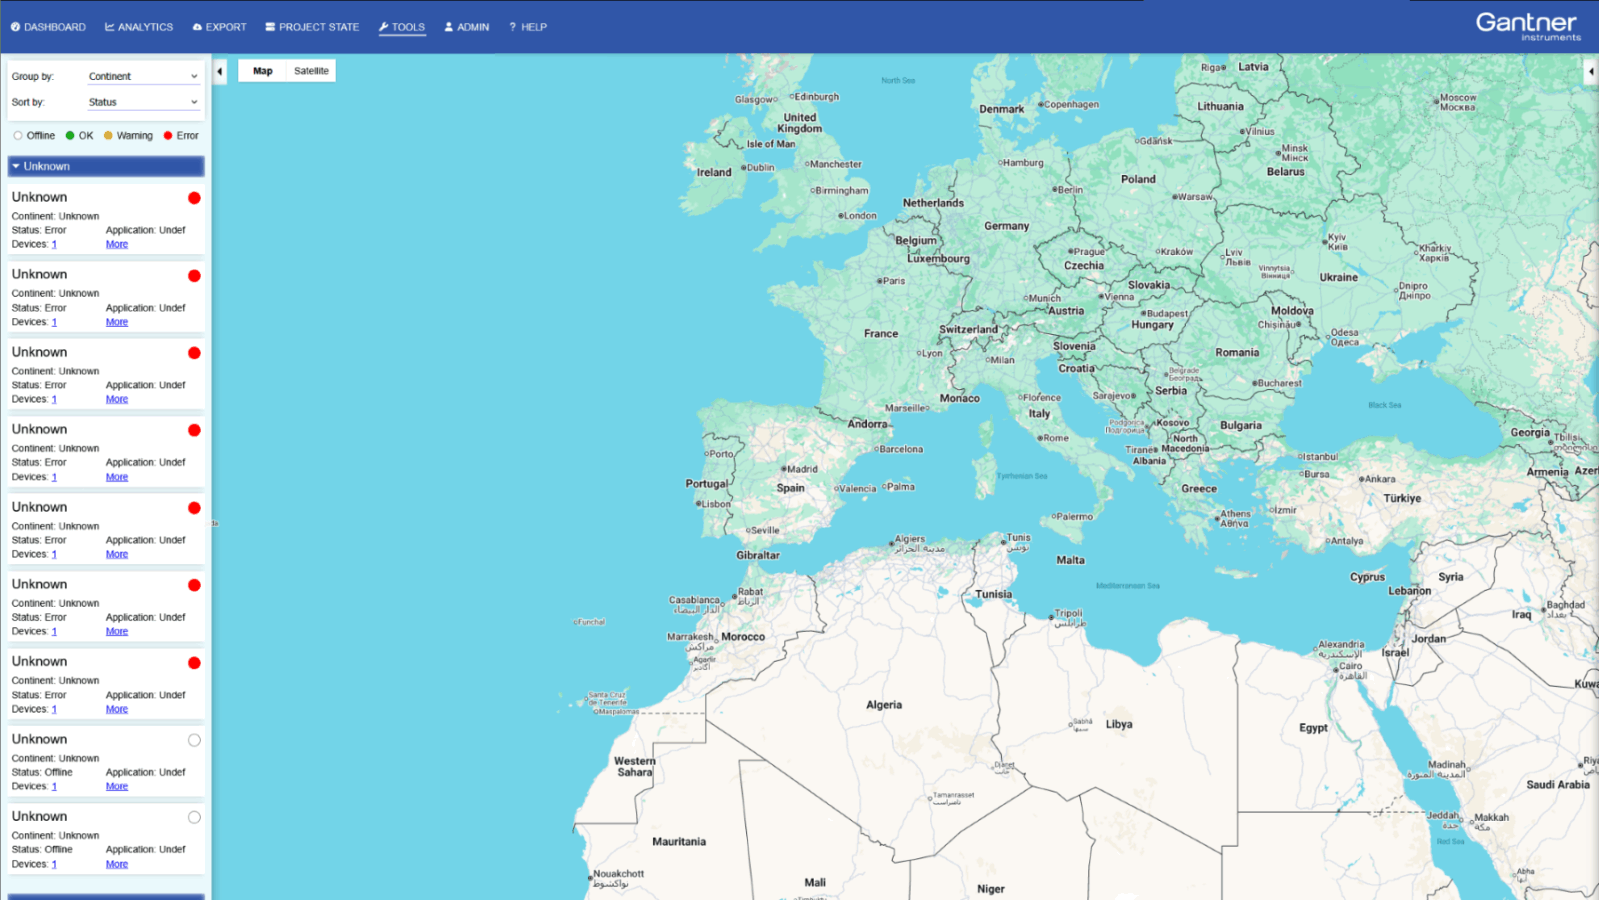Switch map to Satellite view
Viewport: 1599px width, 900px height.
(x=311, y=71)
